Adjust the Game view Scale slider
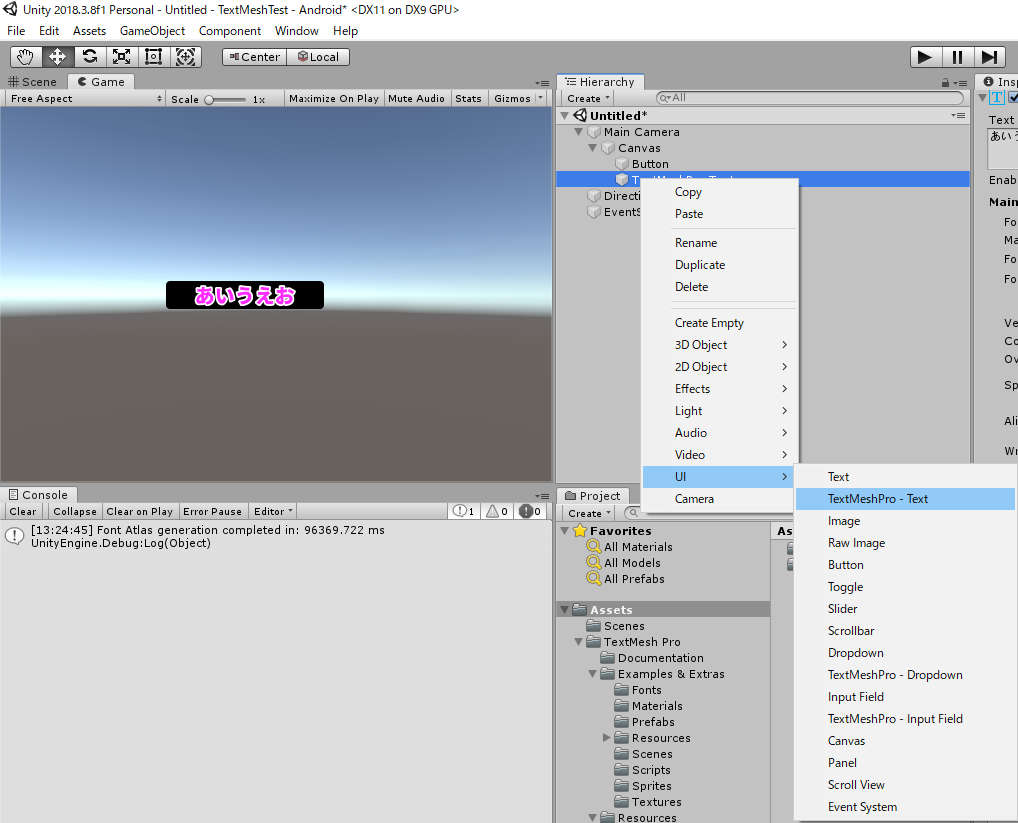Viewport: 1018px width, 823px height. 225,99
